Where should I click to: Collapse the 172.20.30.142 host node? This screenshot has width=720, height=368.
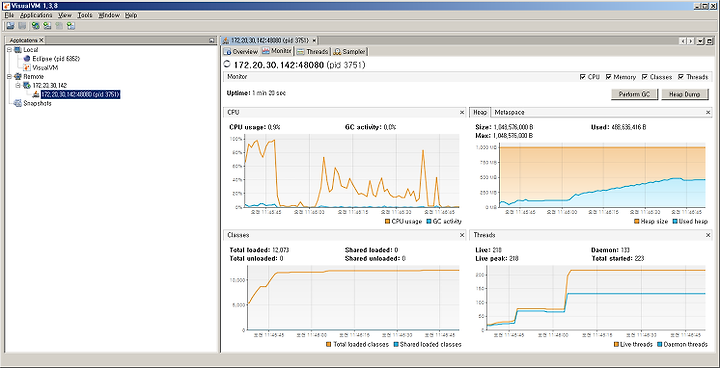[x=18, y=85]
